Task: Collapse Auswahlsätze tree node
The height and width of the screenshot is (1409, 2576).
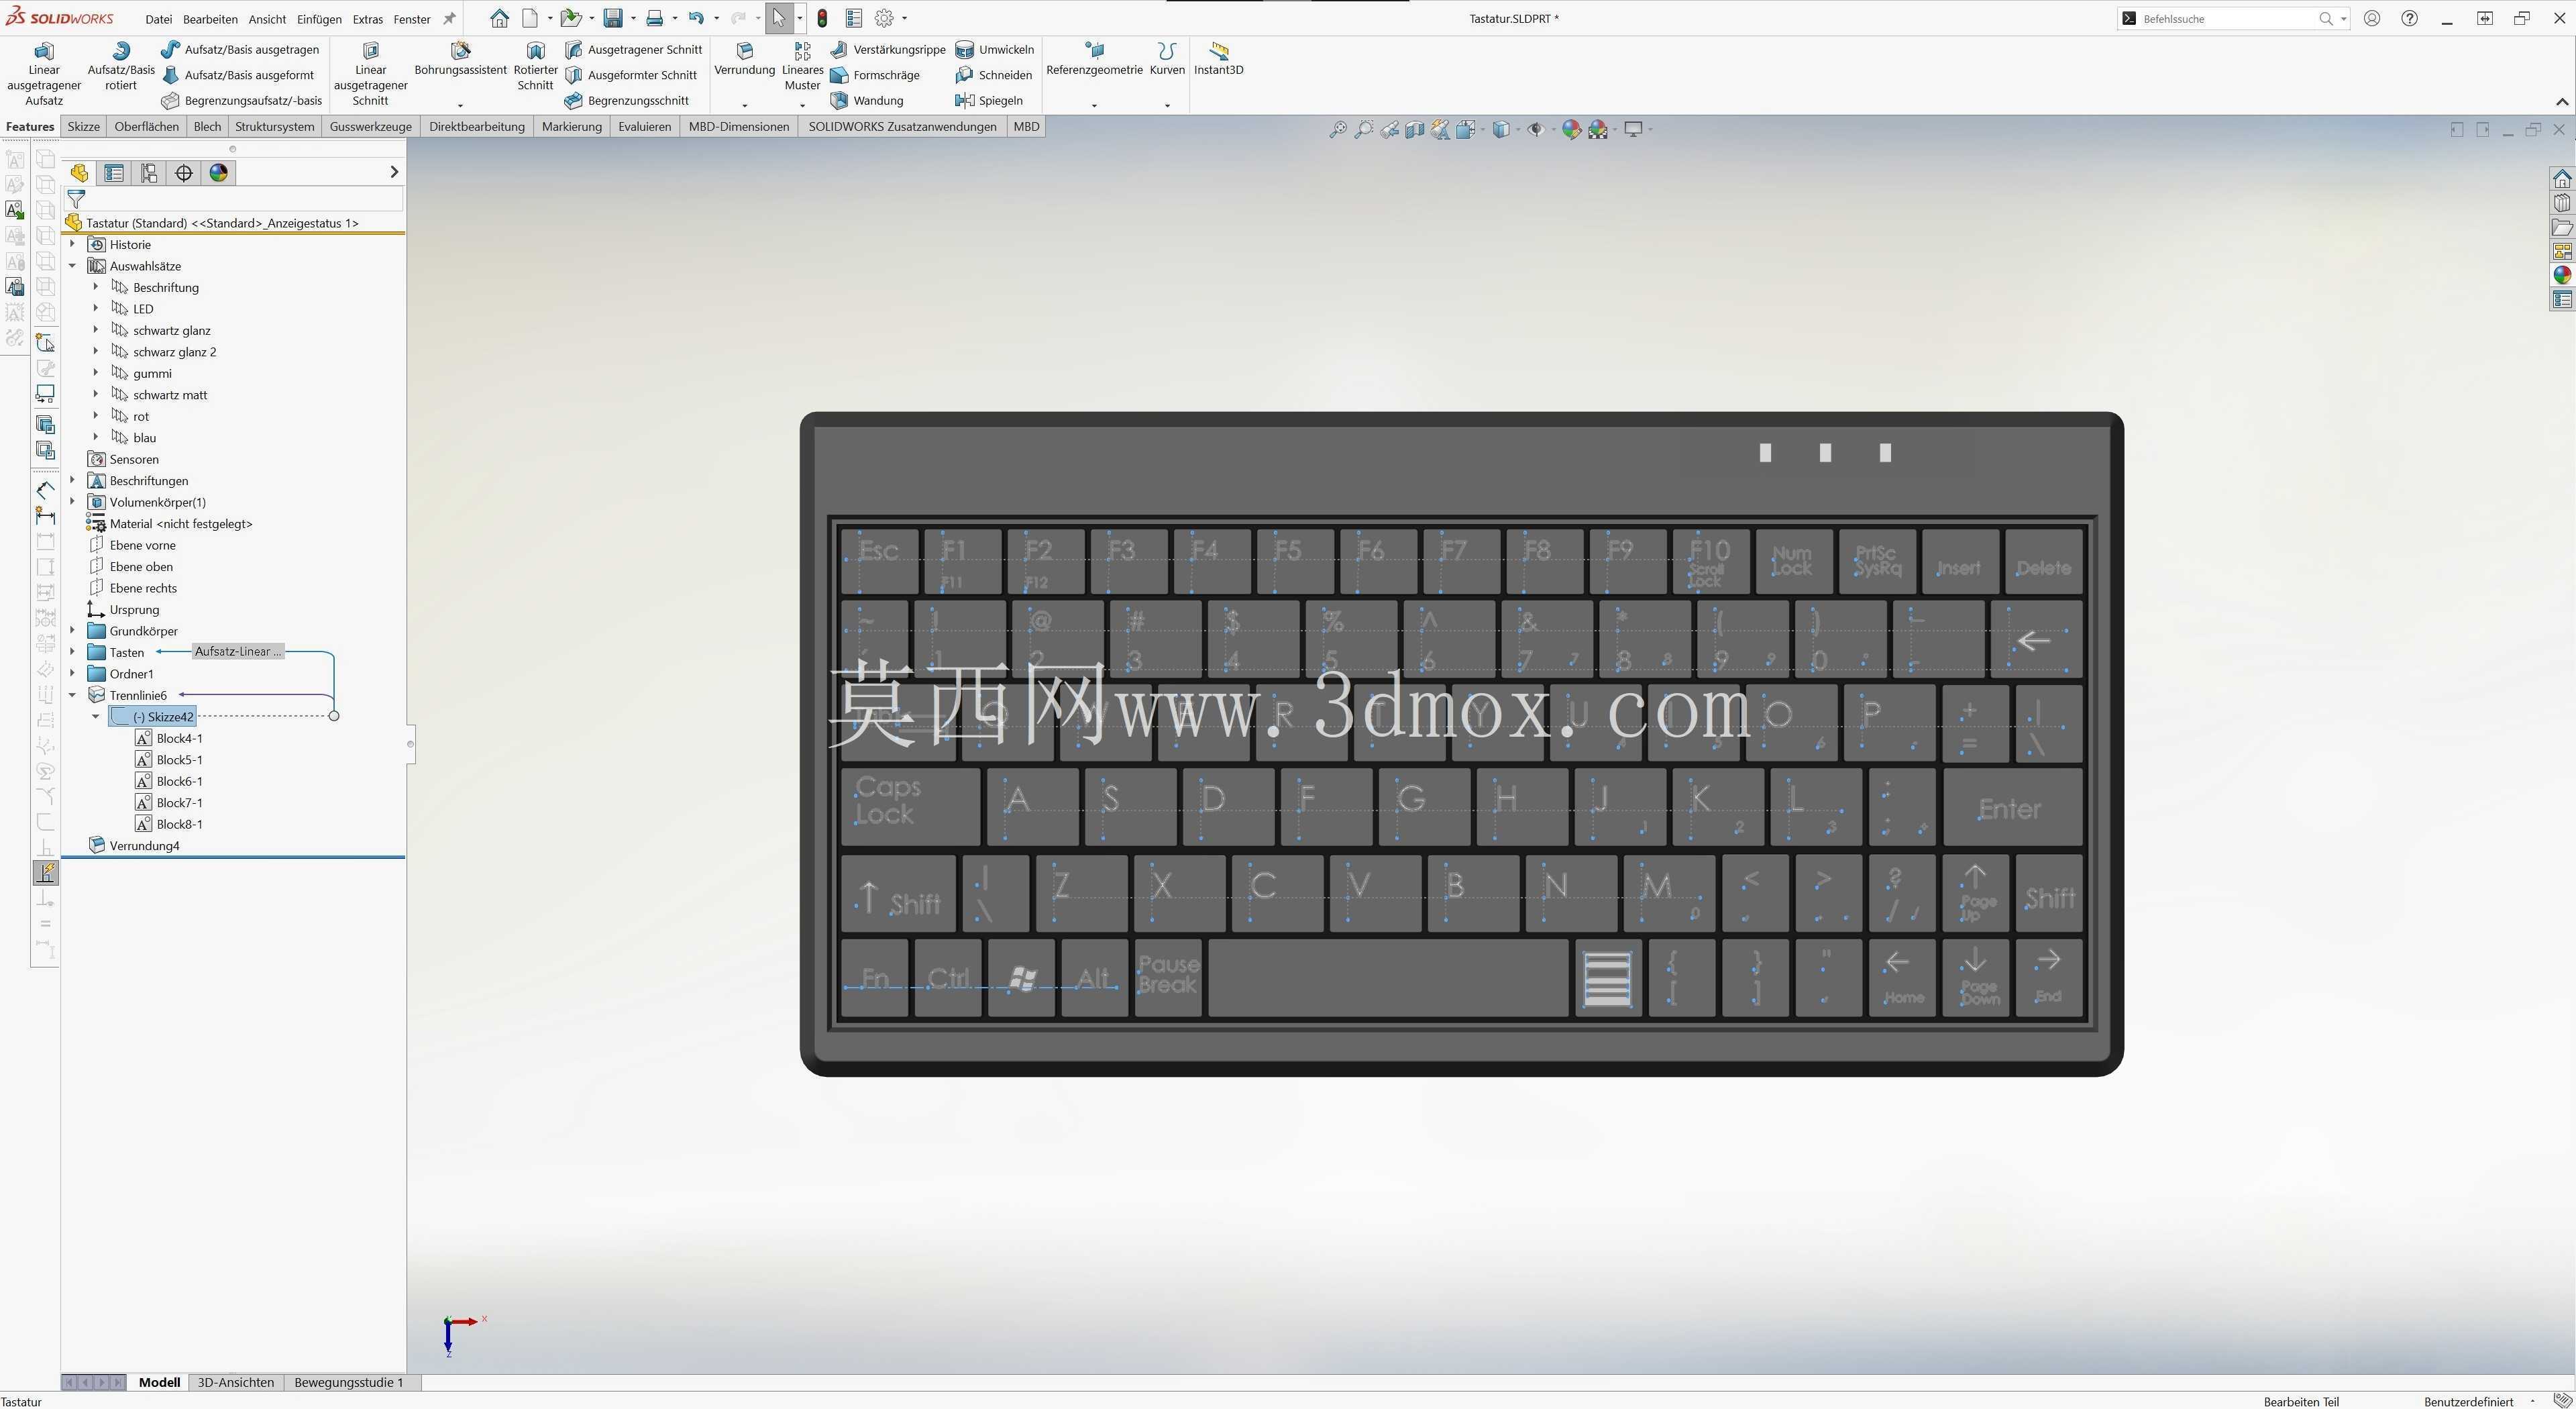Action: pyautogui.click(x=72, y=266)
